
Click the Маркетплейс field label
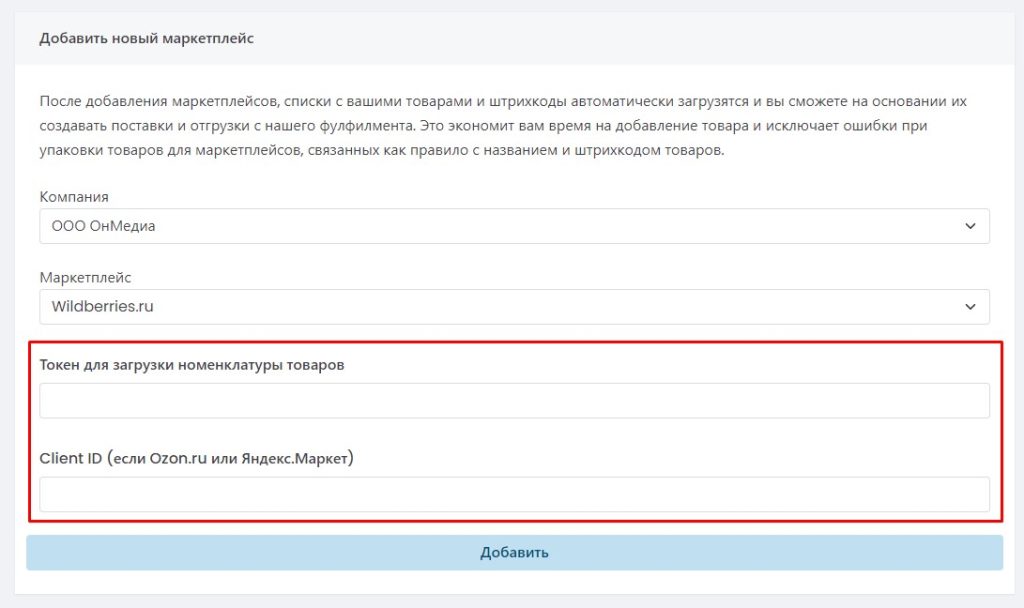tap(85, 278)
